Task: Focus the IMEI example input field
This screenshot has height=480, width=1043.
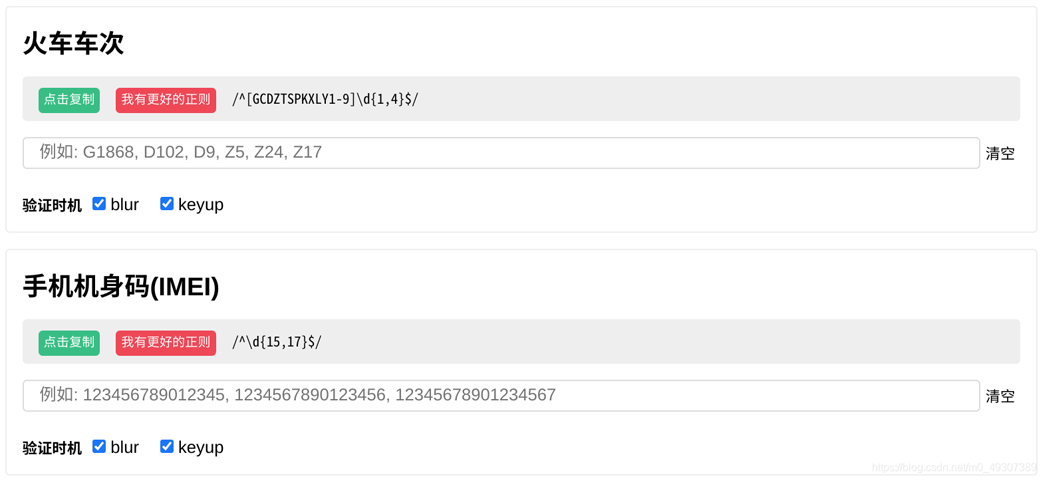Action: pos(500,396)
